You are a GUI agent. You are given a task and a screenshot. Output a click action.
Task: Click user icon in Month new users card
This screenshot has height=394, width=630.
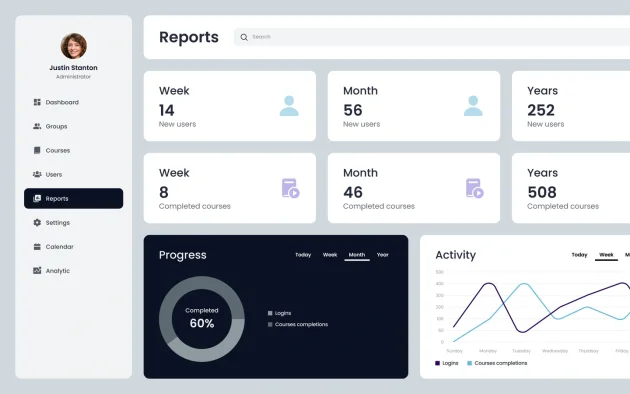(473, 106)
